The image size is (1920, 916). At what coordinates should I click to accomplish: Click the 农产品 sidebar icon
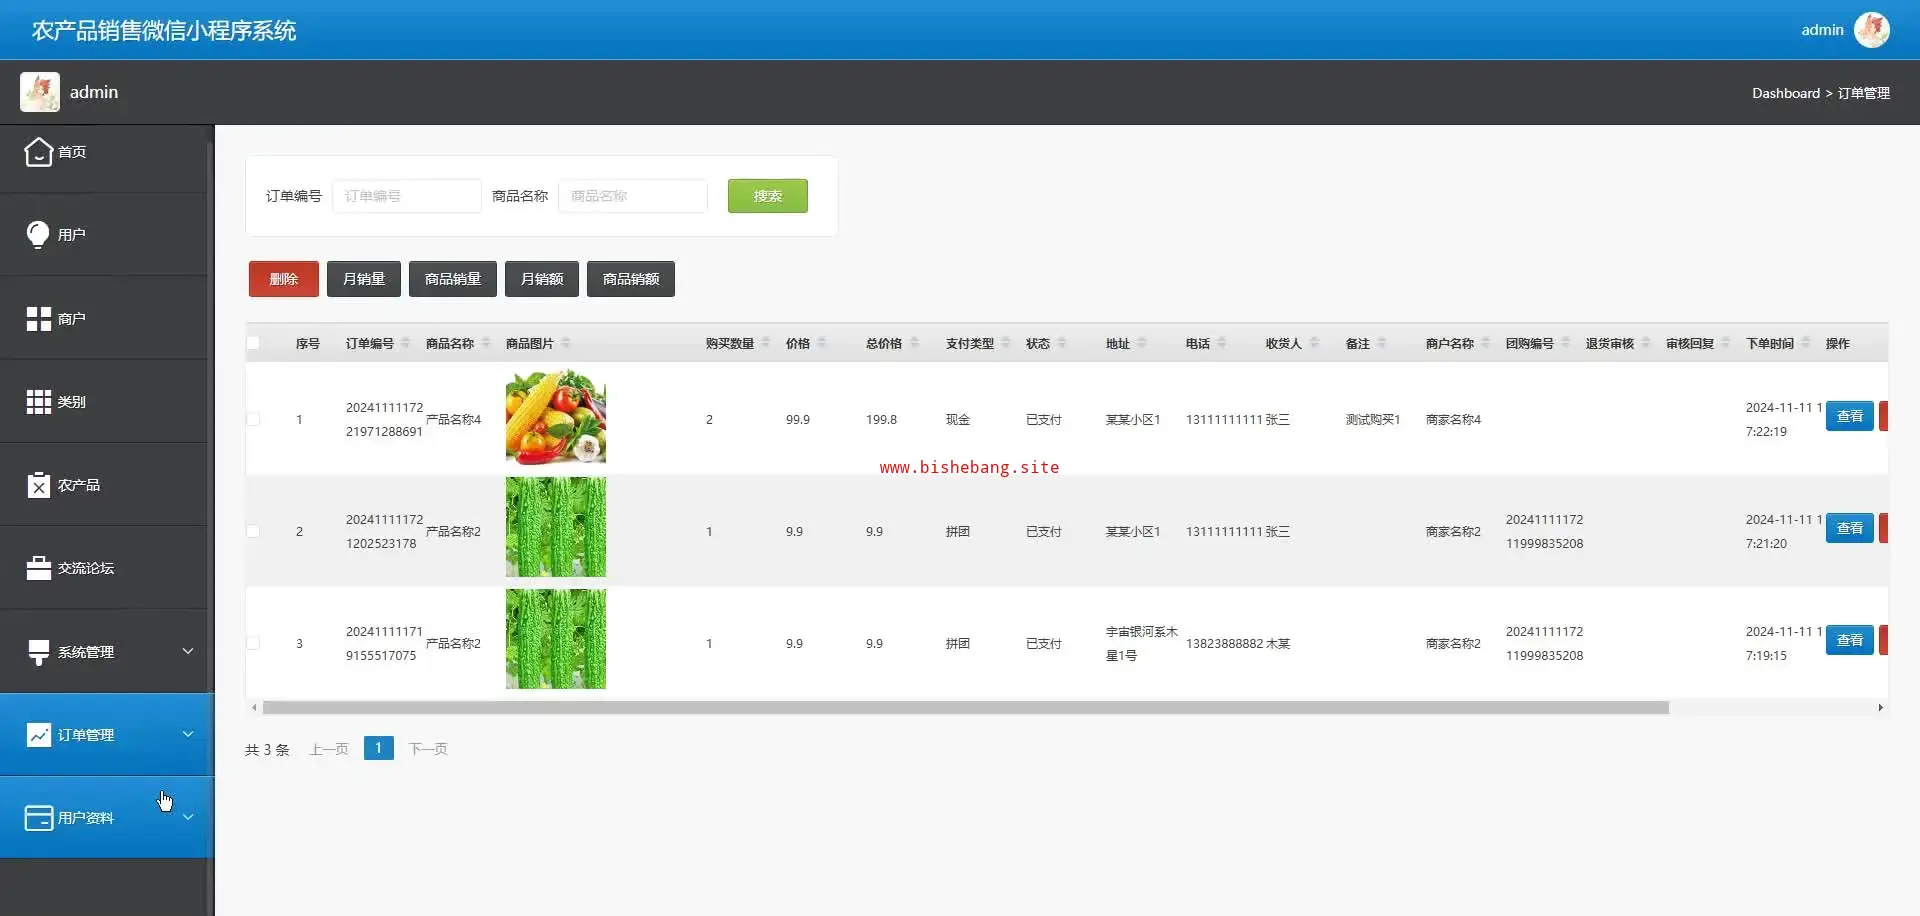point(38,485)
